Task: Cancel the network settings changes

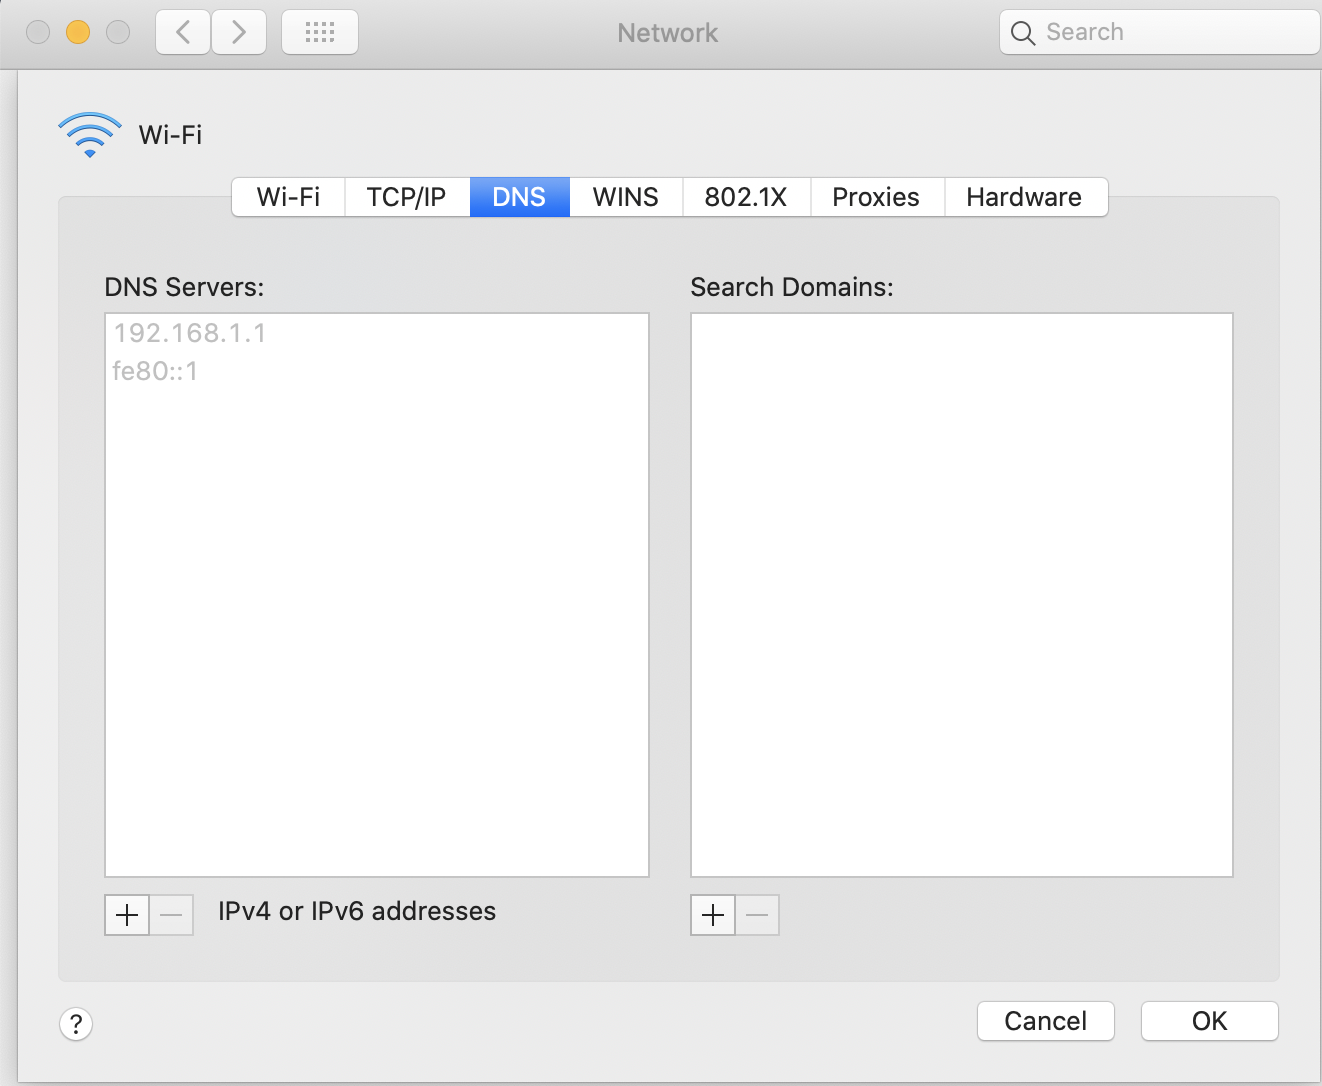Action: 1046,1021
